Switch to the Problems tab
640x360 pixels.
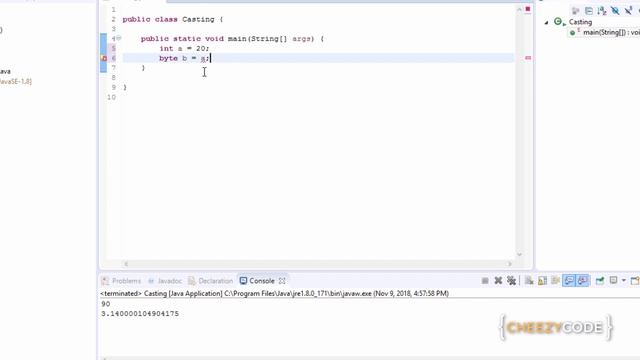121,281
